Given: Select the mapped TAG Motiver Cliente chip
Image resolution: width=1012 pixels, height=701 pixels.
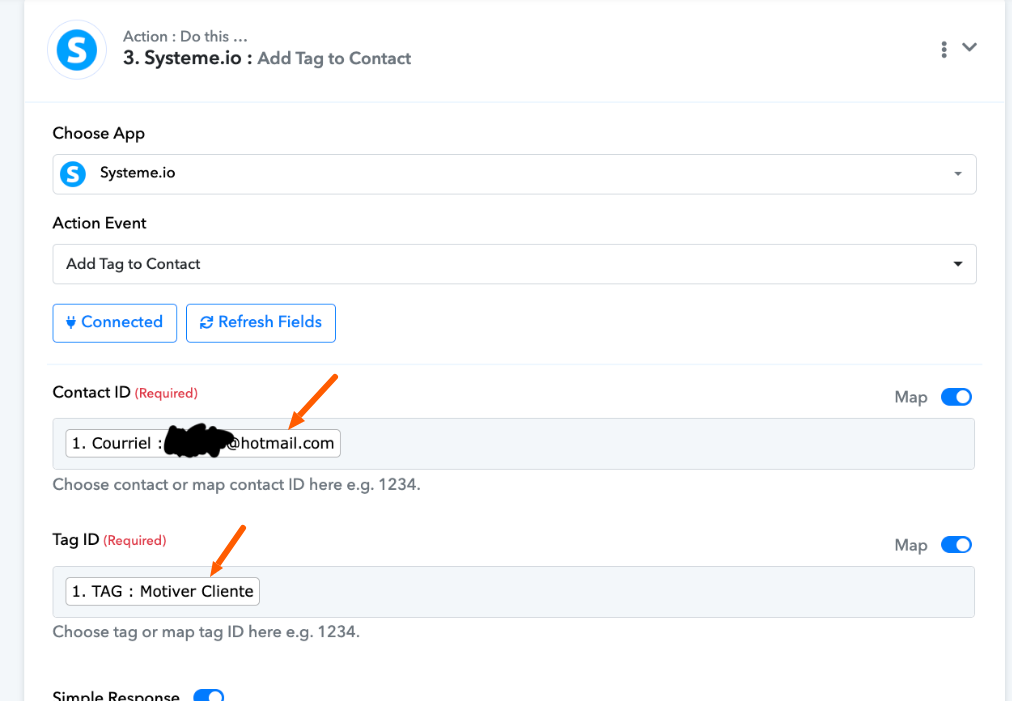Looking at the screenshot, I should pyautogui.click(x=163, y=591).
